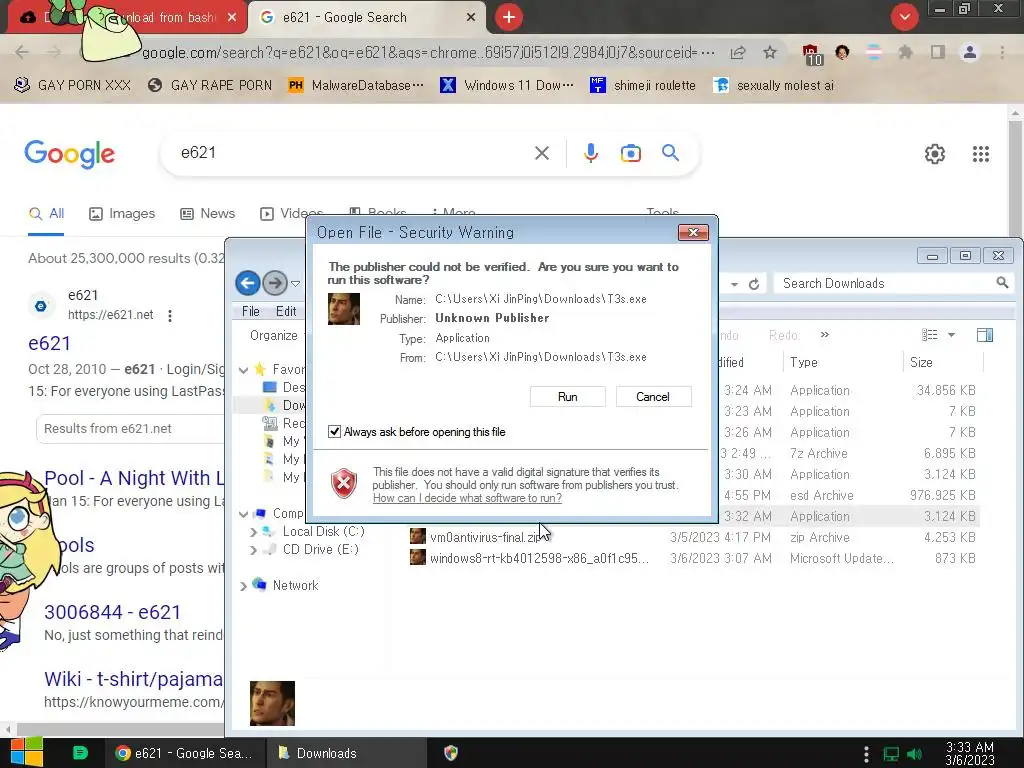This screenshot has width=1024, height=768.
Task: Open Chrome profile avatar icon
Action: [x=969, y=52]
